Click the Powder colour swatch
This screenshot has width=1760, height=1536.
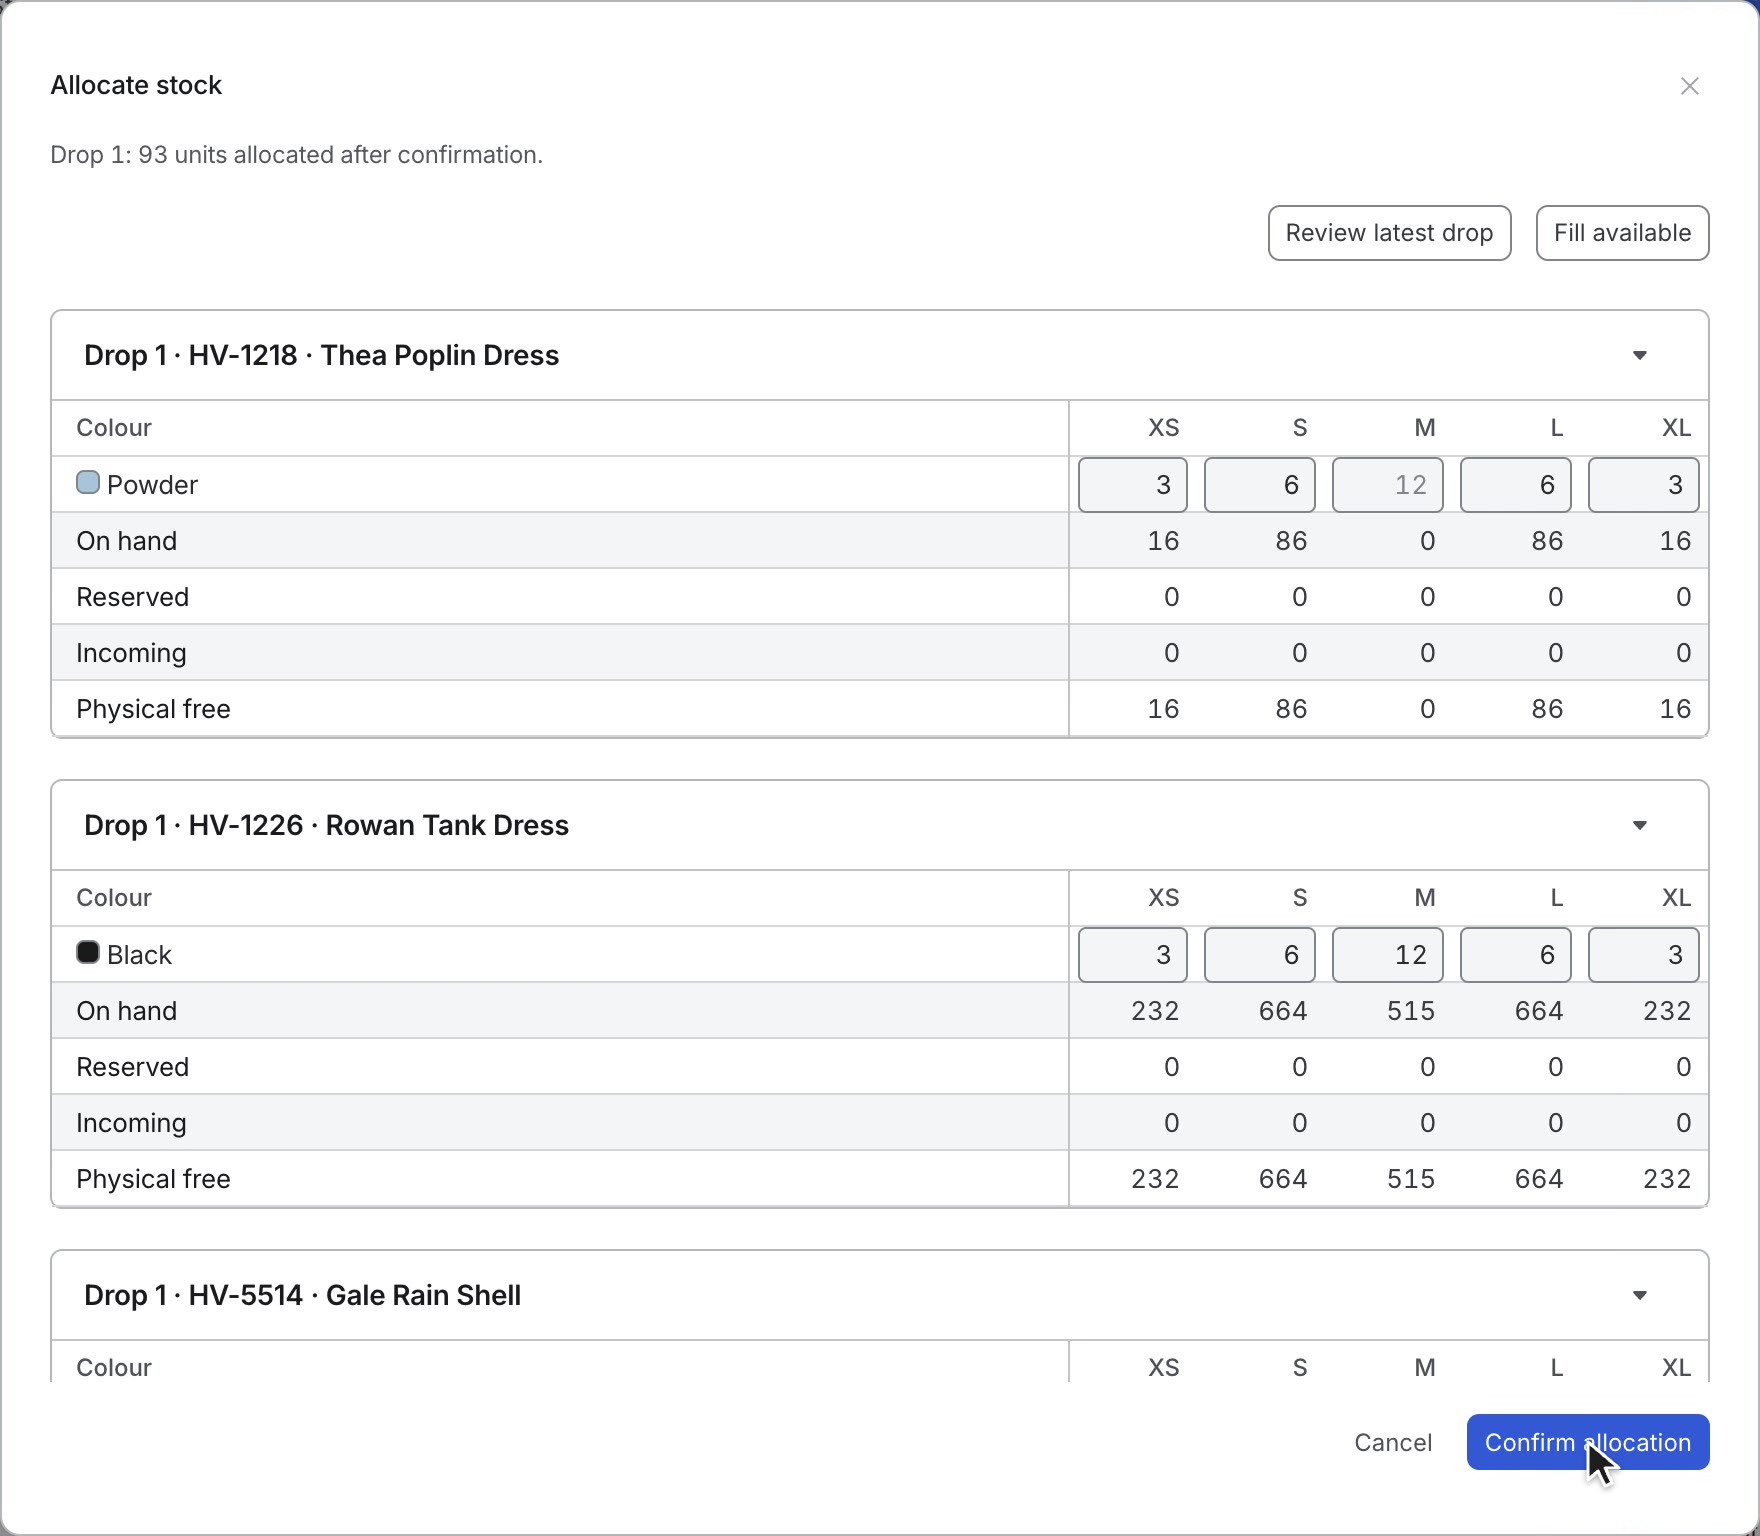(88, 483)
